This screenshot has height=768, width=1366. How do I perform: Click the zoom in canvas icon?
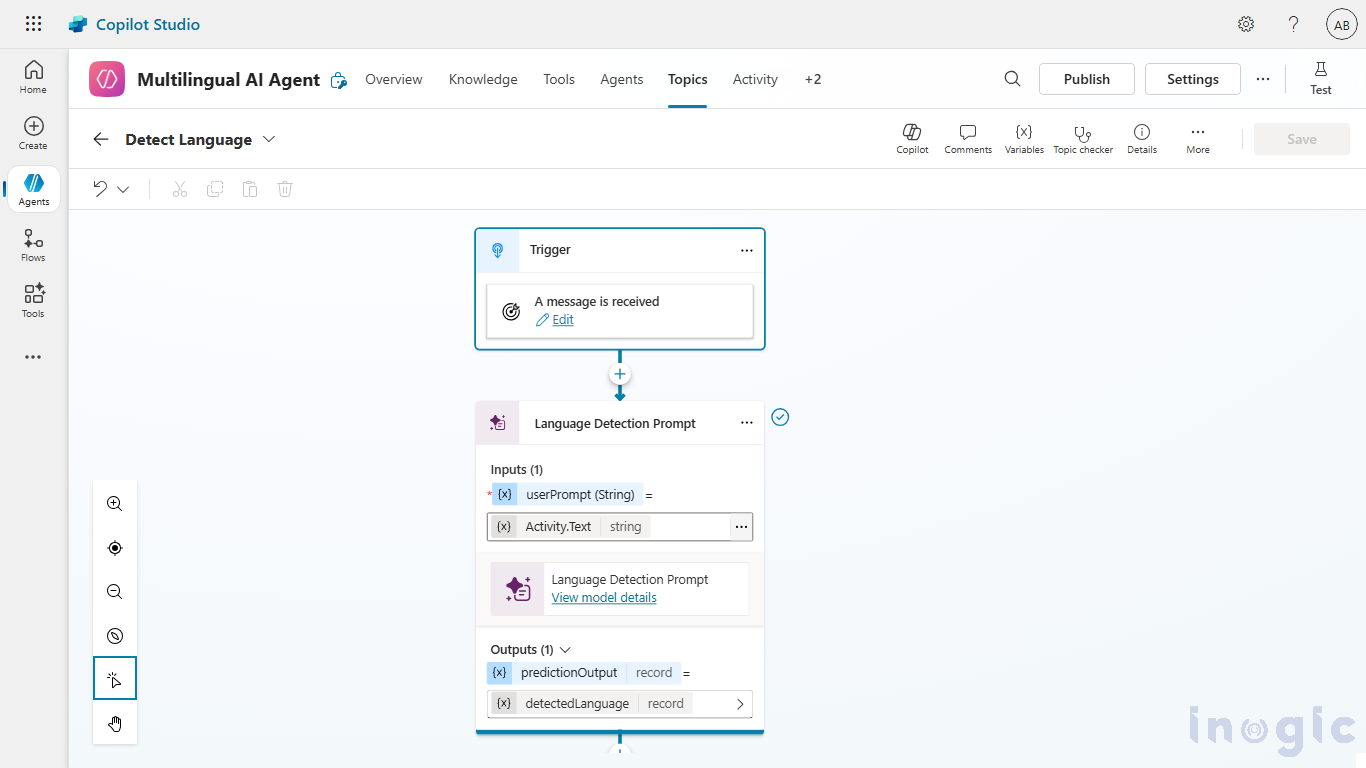[115, 504]
